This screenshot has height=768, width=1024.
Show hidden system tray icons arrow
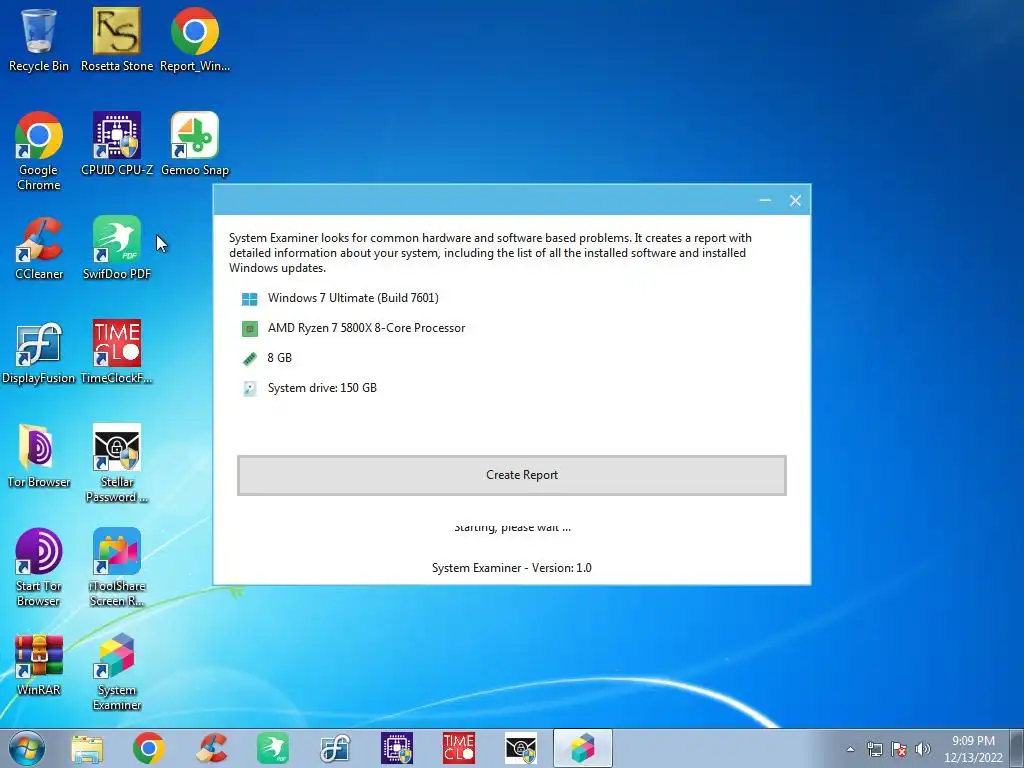[x=850, y=749]
